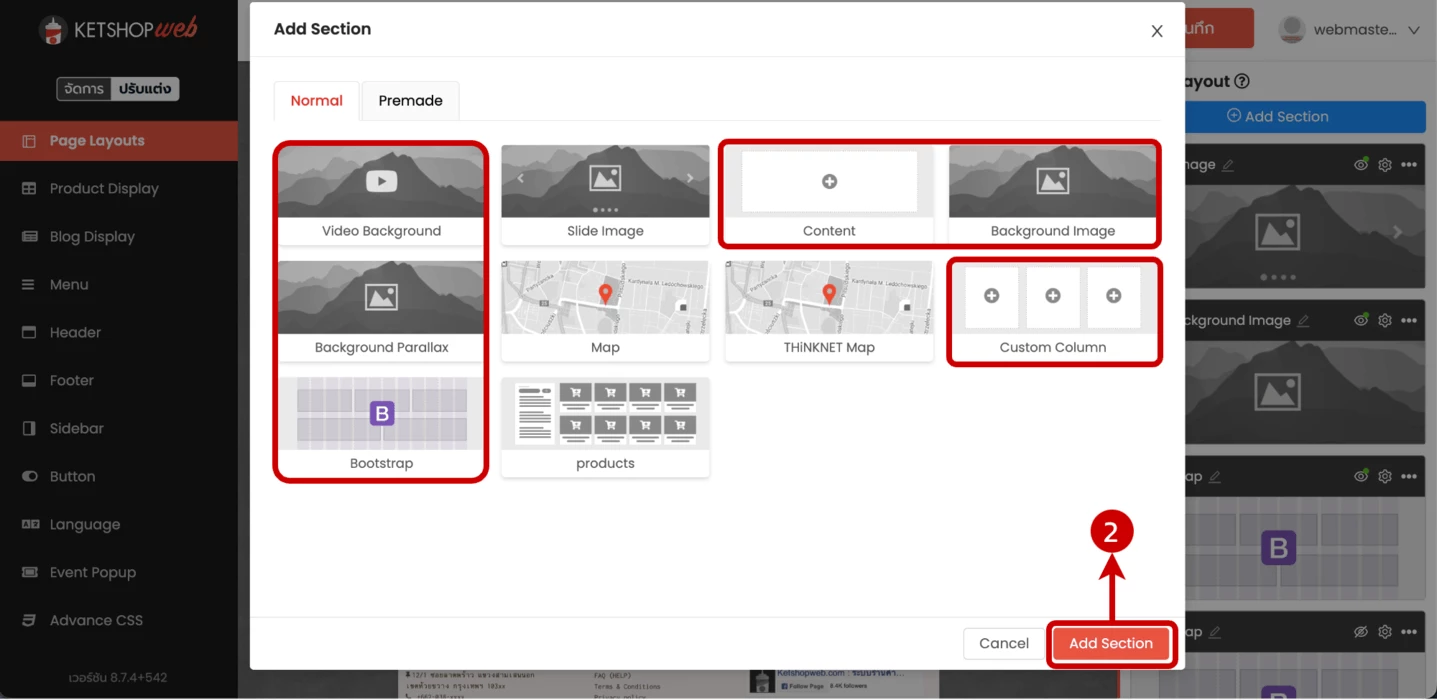The height and width of the screenshot is (700, 1437).
Task: Select the Background Parallax section thumbnail
Action: 381,311
